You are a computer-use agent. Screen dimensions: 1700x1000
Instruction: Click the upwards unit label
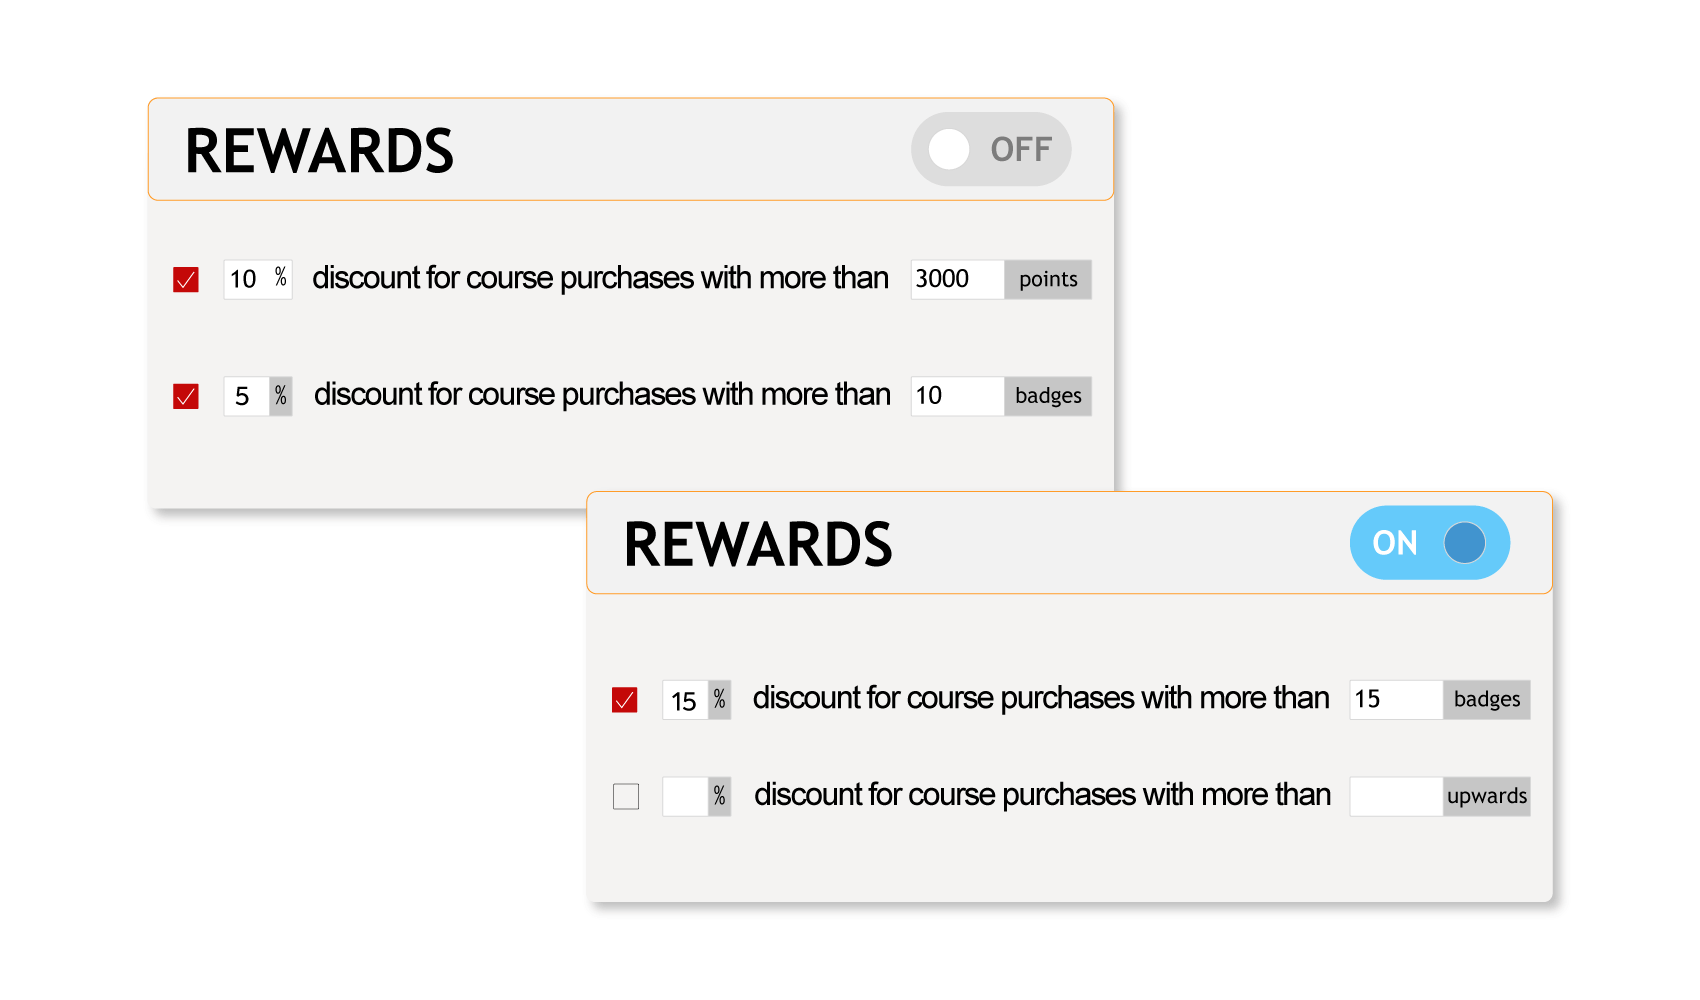[x=1487, y=796]
